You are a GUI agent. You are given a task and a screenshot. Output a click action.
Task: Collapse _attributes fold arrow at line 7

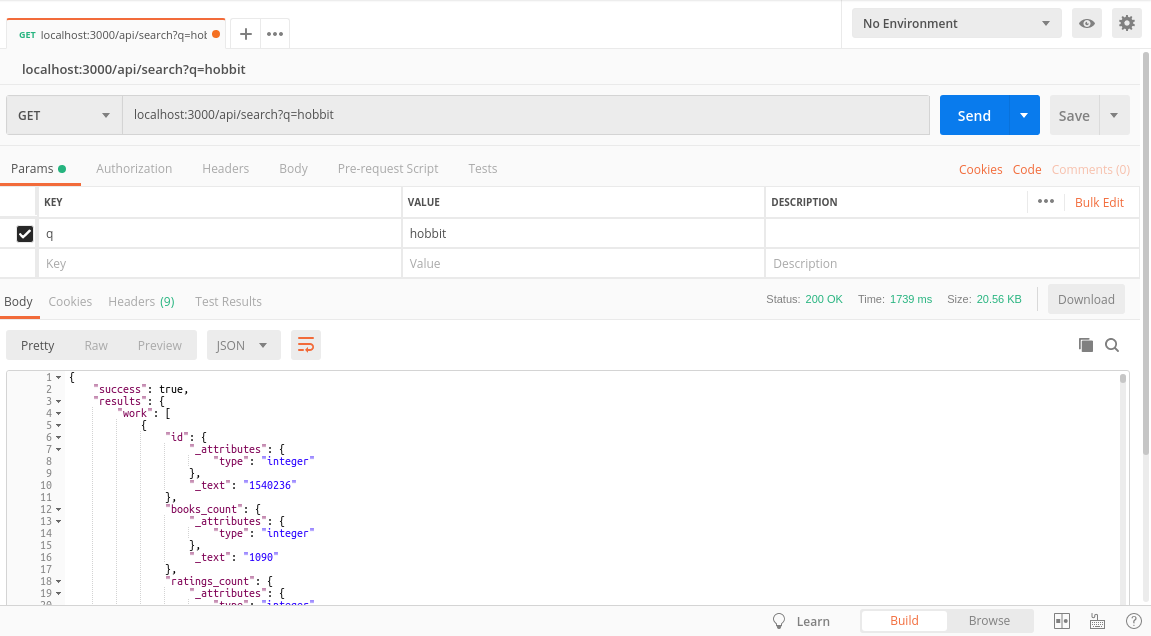[59, 449]
